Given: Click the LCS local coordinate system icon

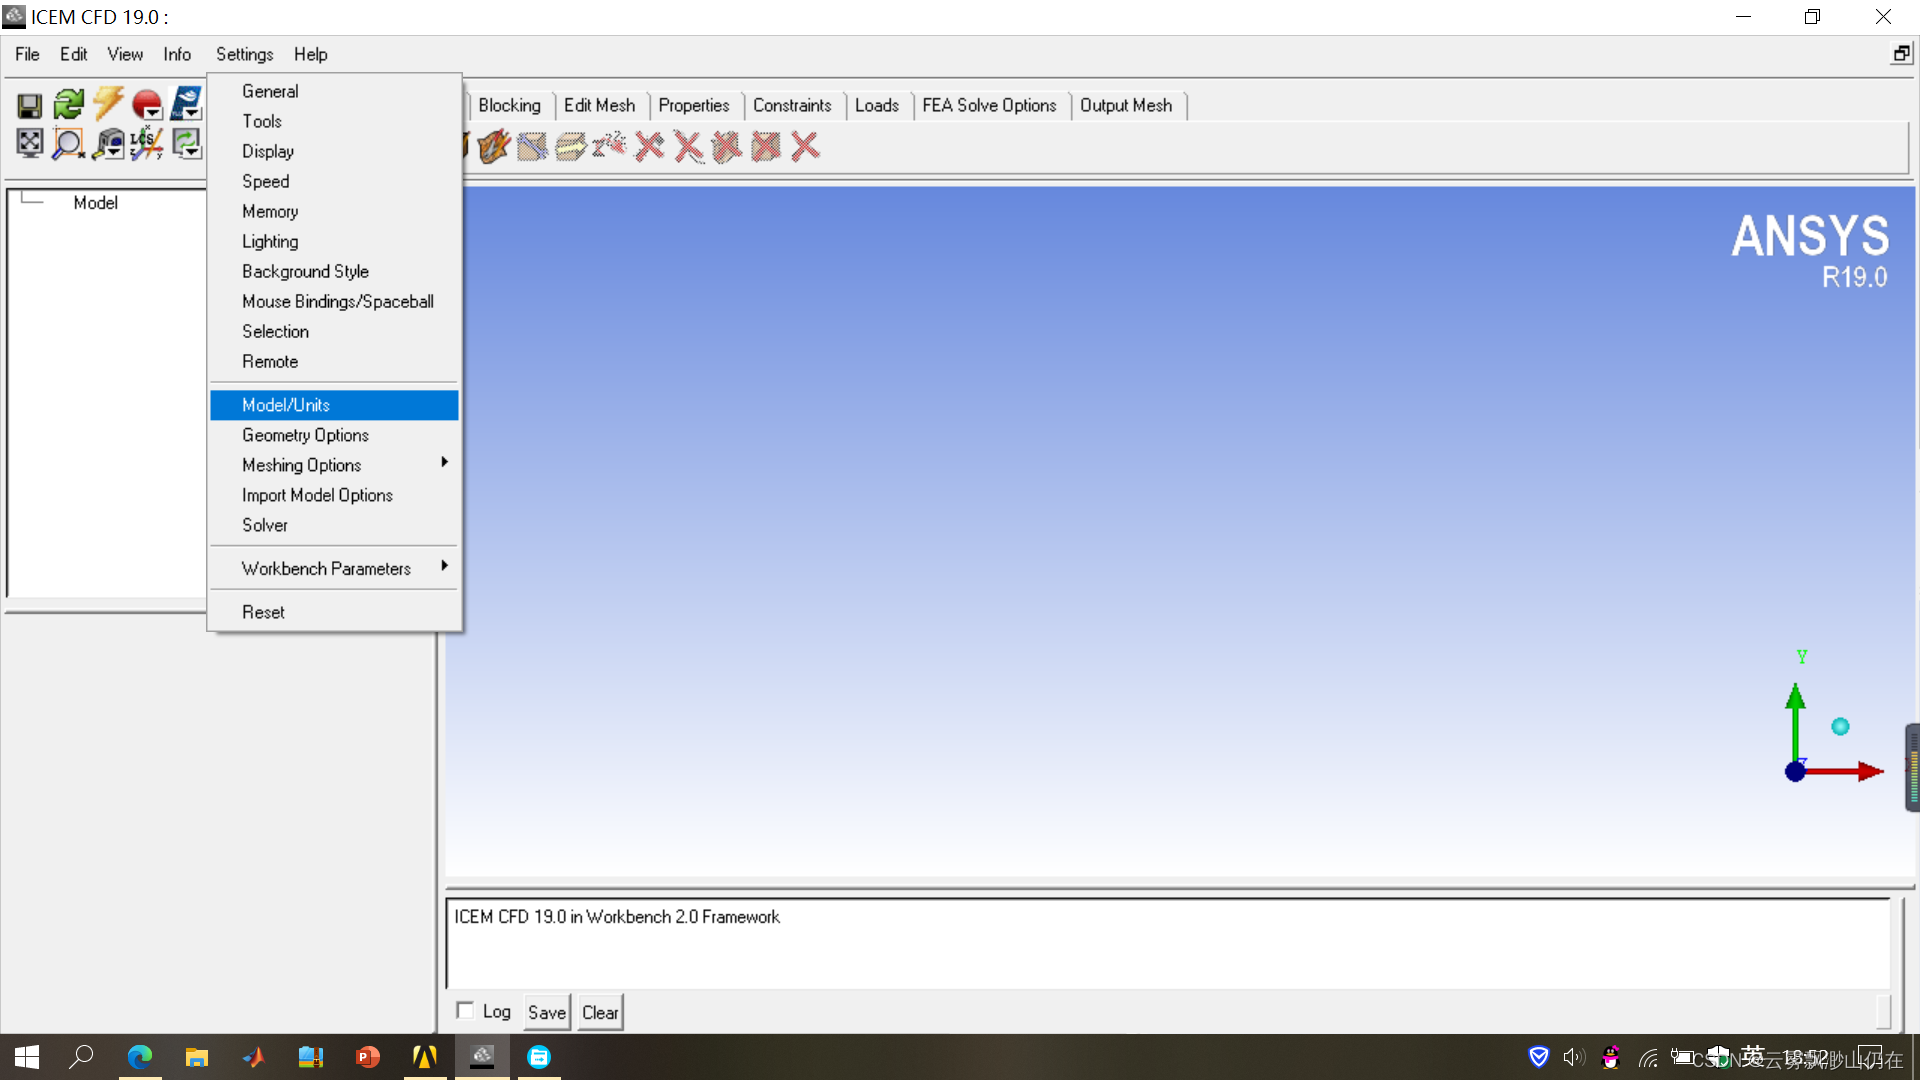Looking at the screenshot, I should pos(147,143).
